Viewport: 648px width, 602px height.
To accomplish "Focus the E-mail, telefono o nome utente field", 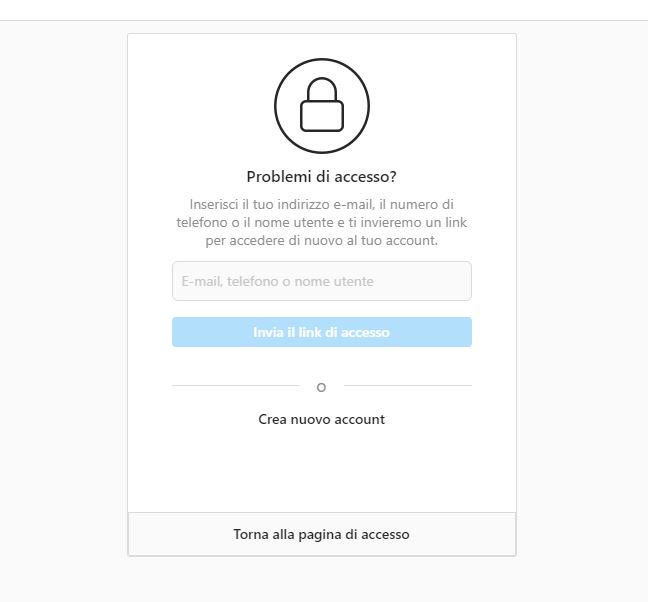I will pos(322,281).
